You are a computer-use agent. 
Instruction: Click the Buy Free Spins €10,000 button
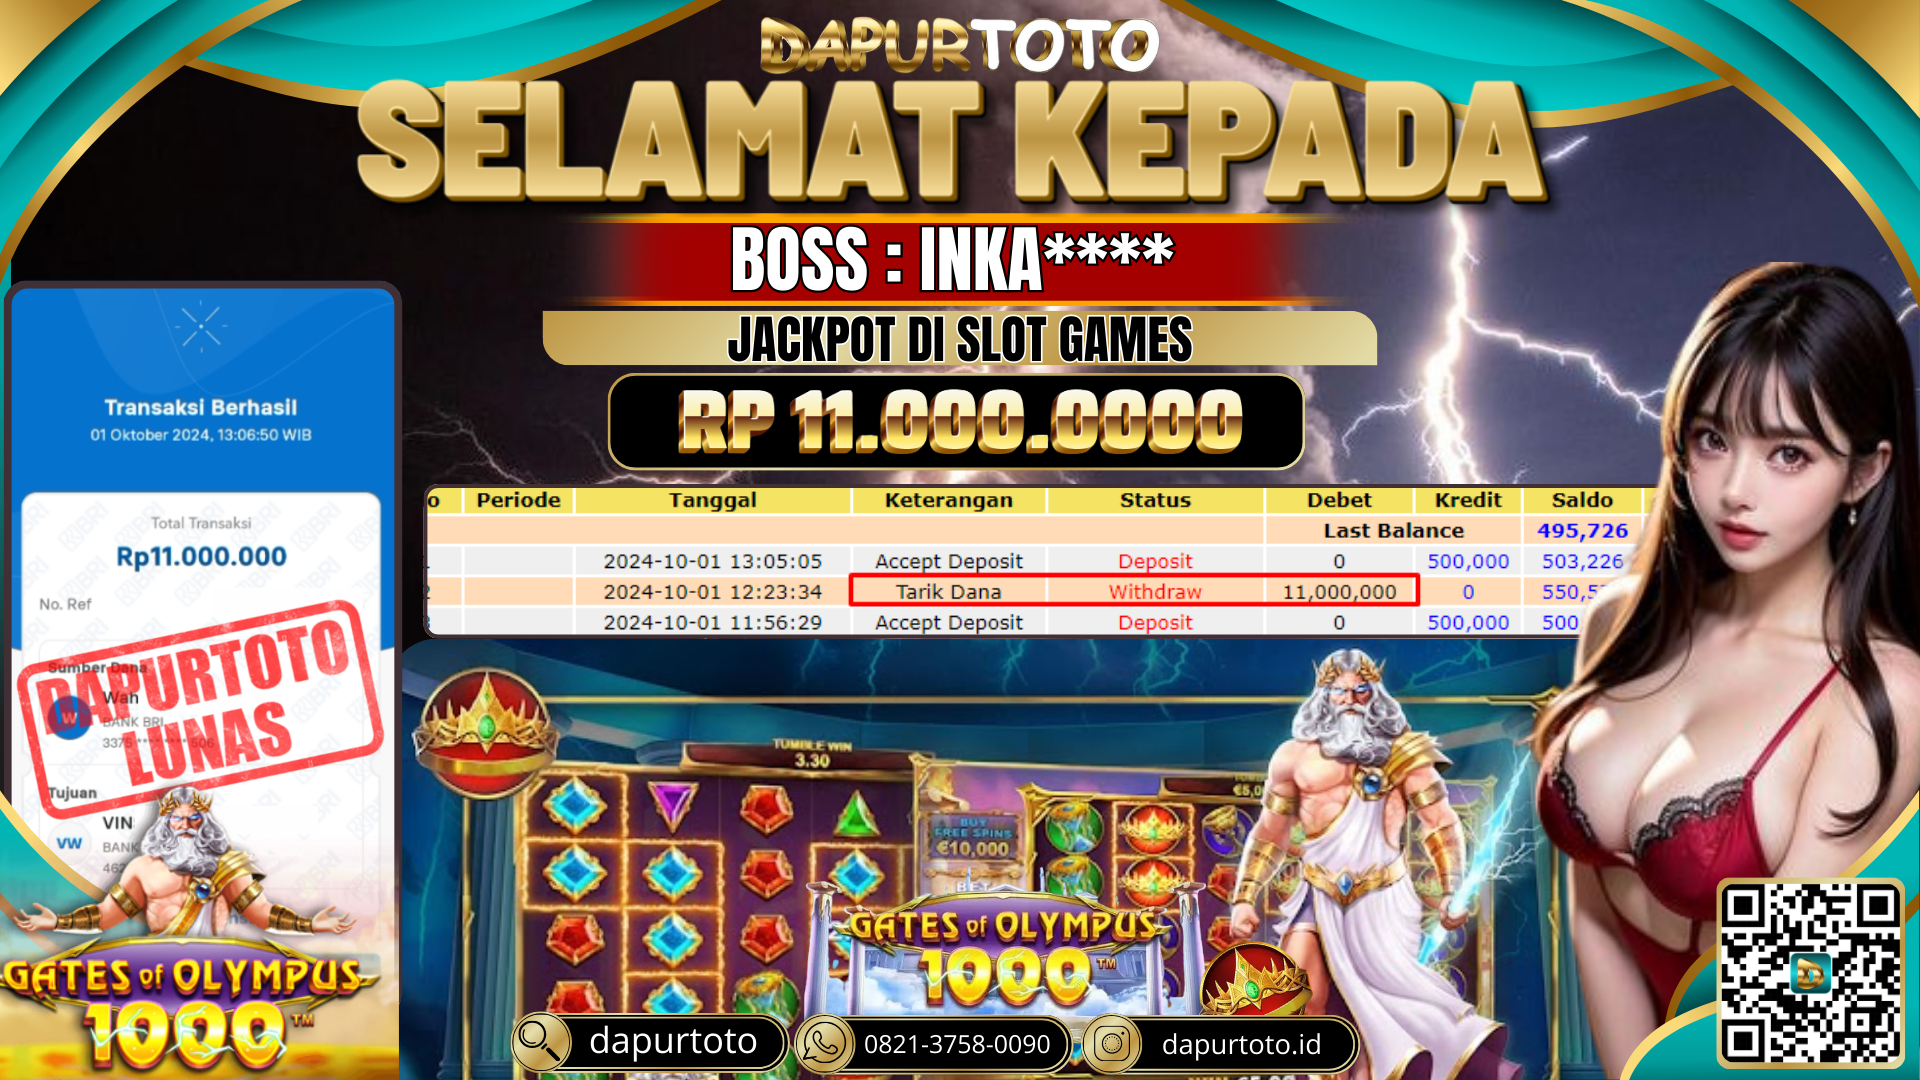[x=973, y=838]
